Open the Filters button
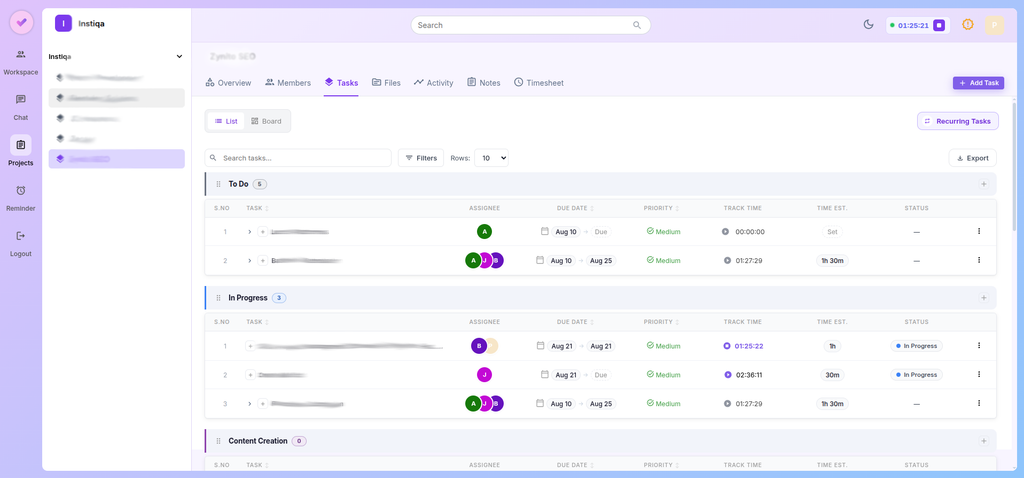The image size is (1024, 478). pyautogui.click(x=421, y=158)
